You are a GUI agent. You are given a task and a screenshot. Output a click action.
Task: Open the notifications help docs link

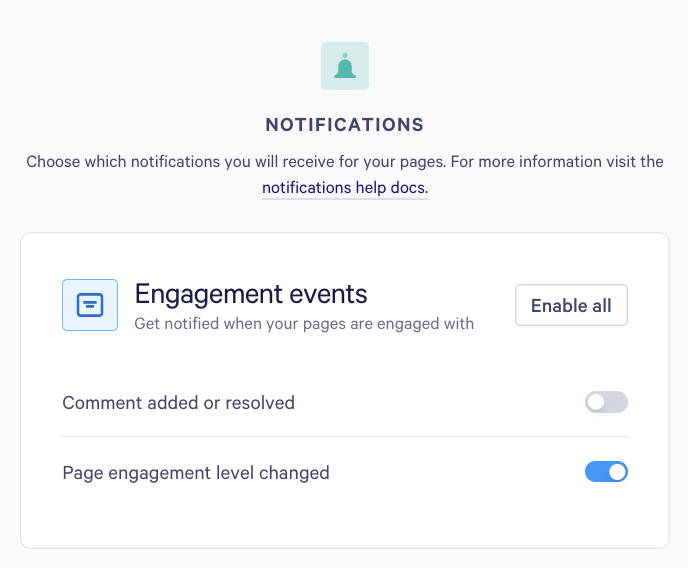345,188
